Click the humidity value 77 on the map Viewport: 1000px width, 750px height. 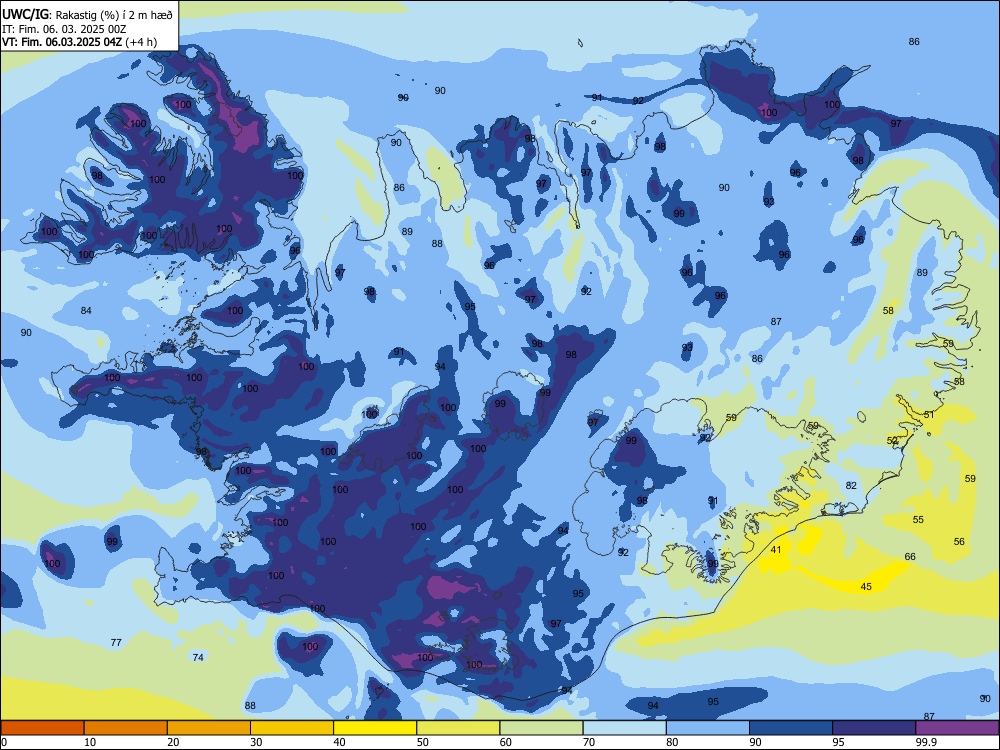116,642
